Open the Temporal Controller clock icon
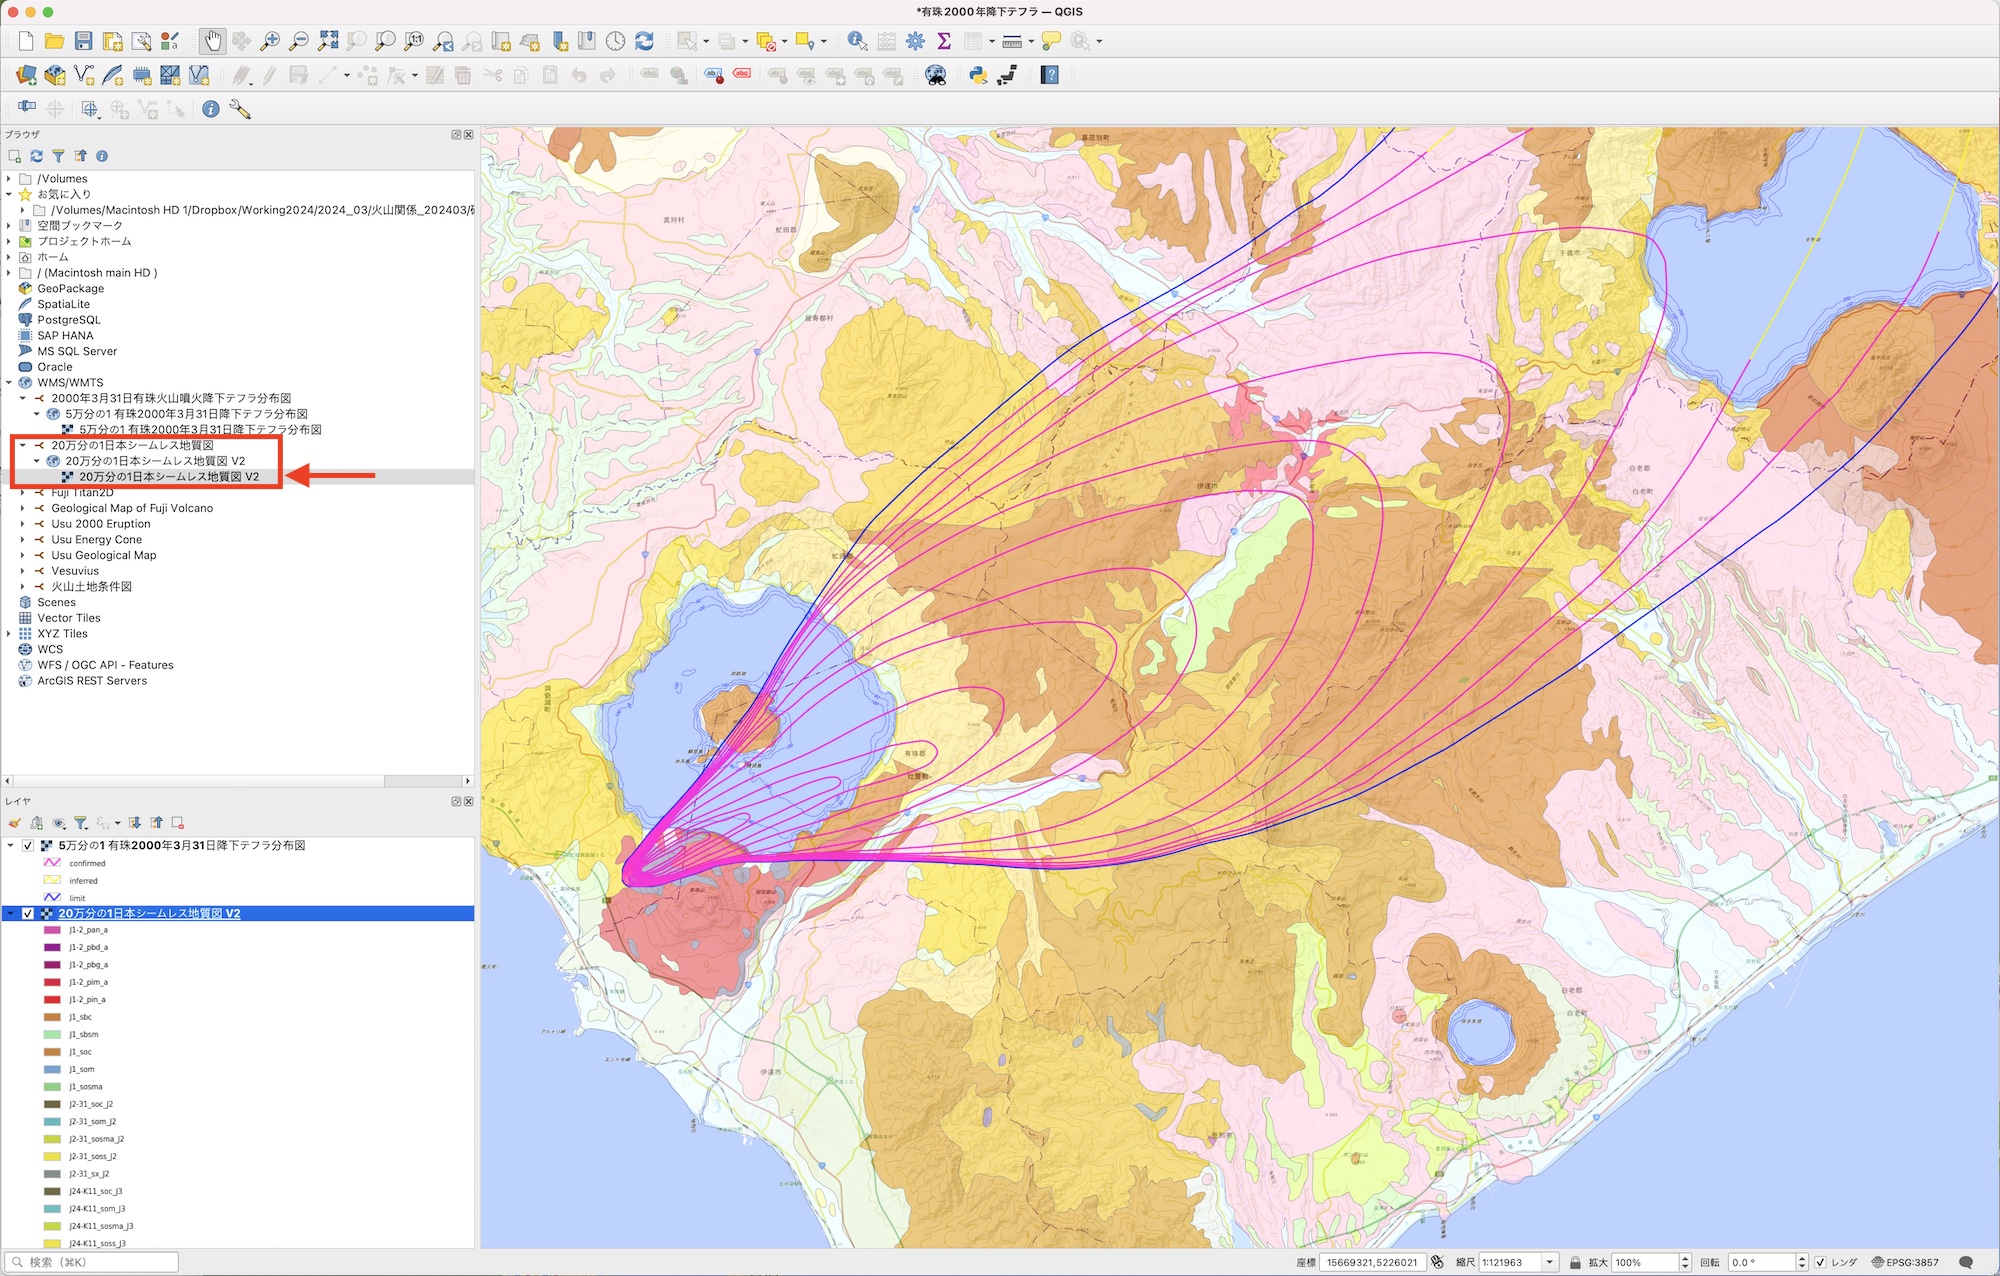Image resolution: width=2000 pixels, height=1276 pixels. 615,41
